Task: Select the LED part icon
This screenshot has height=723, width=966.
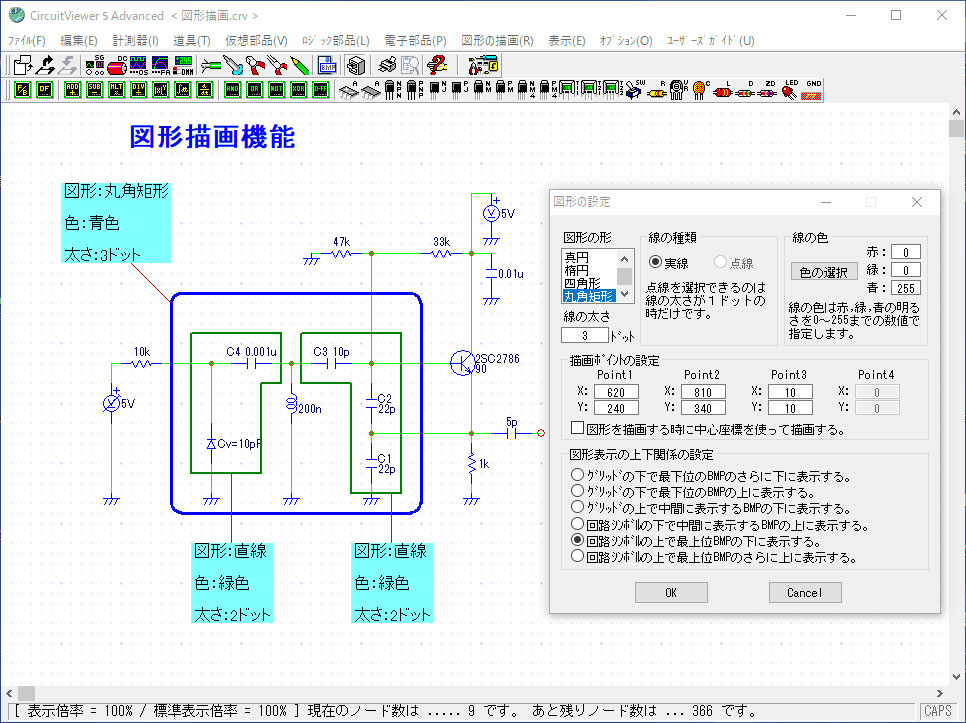Action: [x=790, y=90]
